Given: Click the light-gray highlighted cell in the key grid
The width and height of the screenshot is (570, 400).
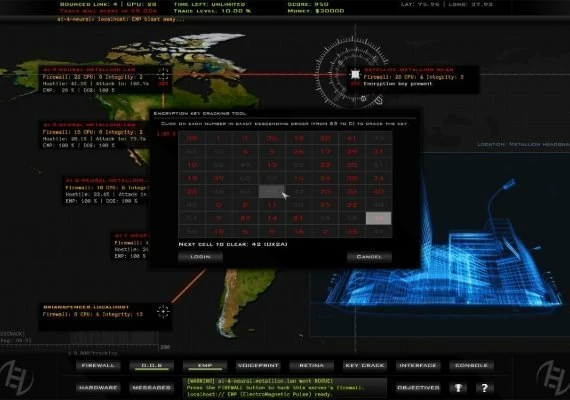Looking at the screenshot, I should (379, 218).
